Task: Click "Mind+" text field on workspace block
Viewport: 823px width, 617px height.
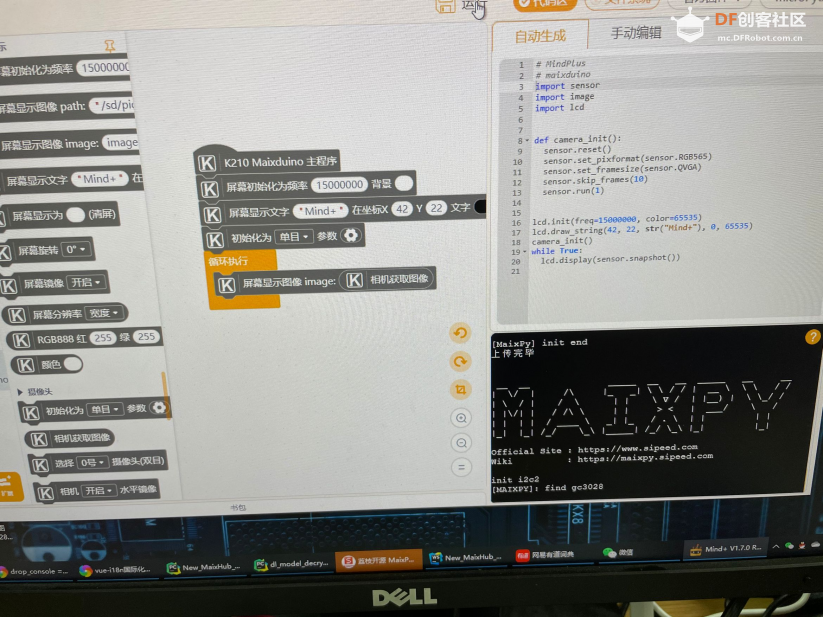Action: (x=320, y=211)
